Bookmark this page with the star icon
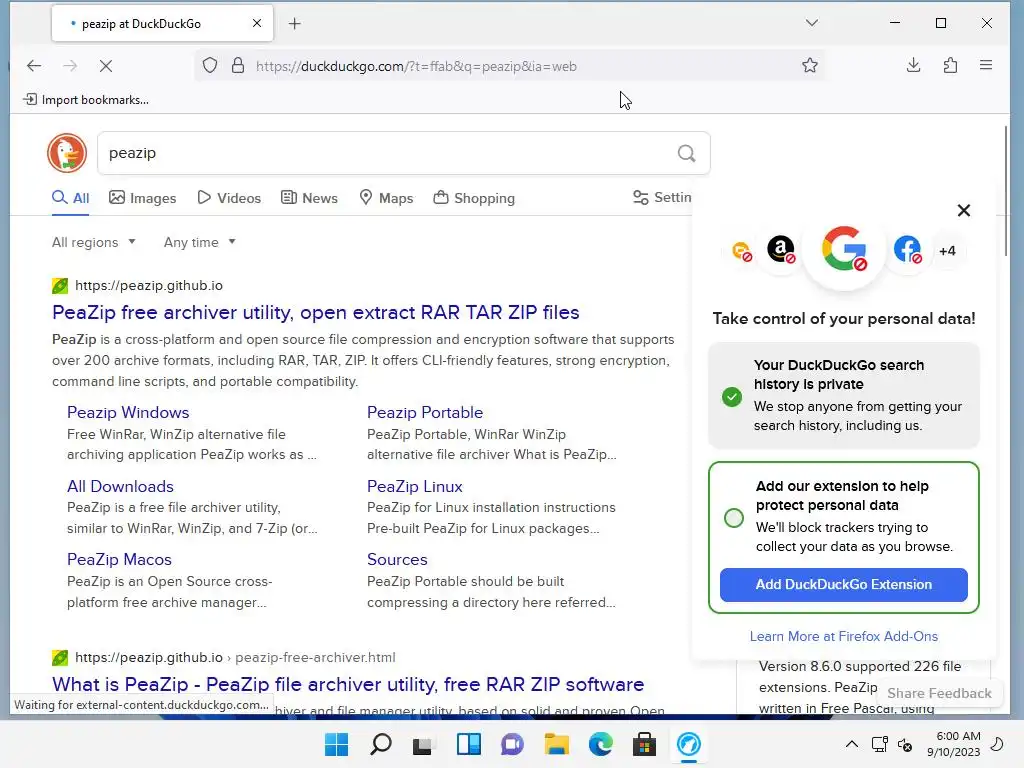1024x768 pixels. tap(810, 65)
